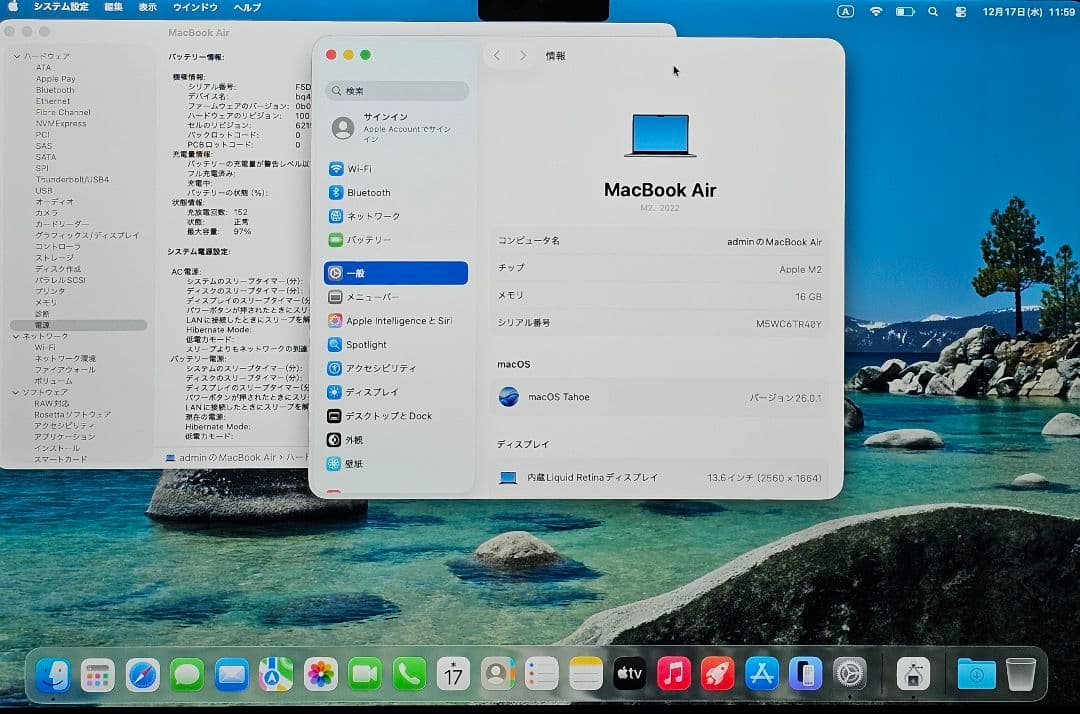Viewport: 1080px width, 714px height.
Task: Click the back navigation chevron
Action: click(497, 55)
